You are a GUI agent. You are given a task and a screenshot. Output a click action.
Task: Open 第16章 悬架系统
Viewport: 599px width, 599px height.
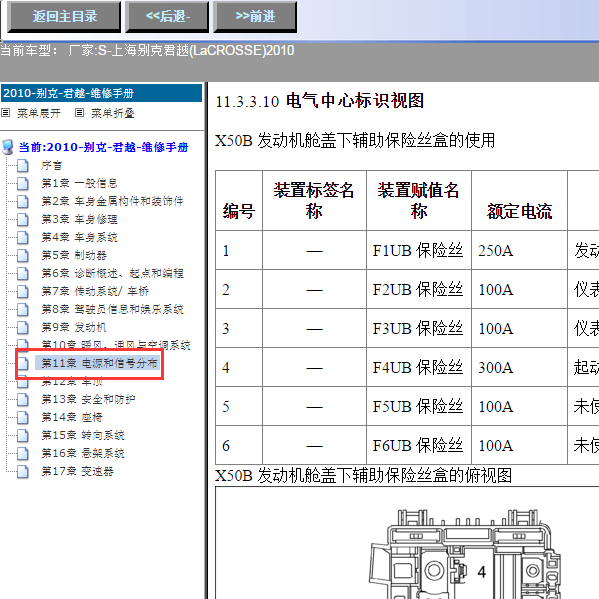pyautogui.click(x=83, y=453)
